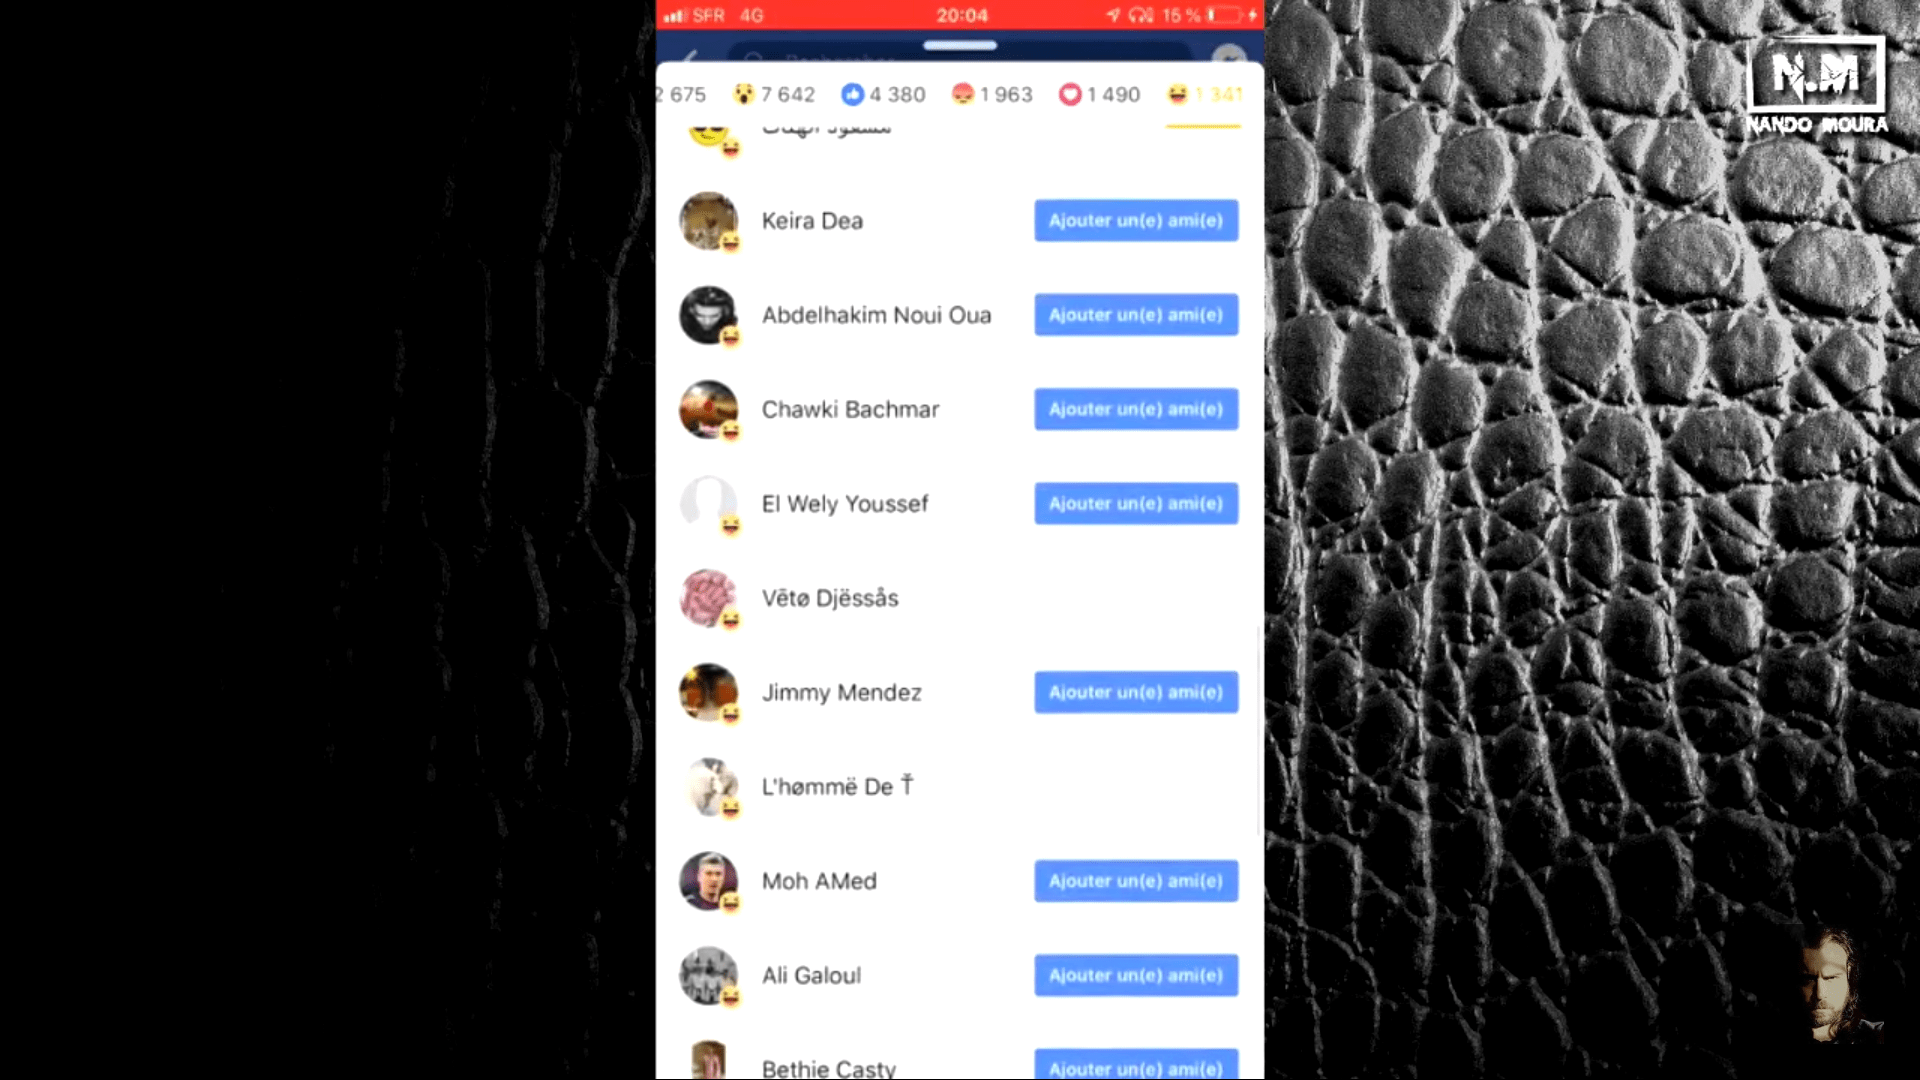Show the Love reactions tab 1 490

click(x=1099, y=94)
